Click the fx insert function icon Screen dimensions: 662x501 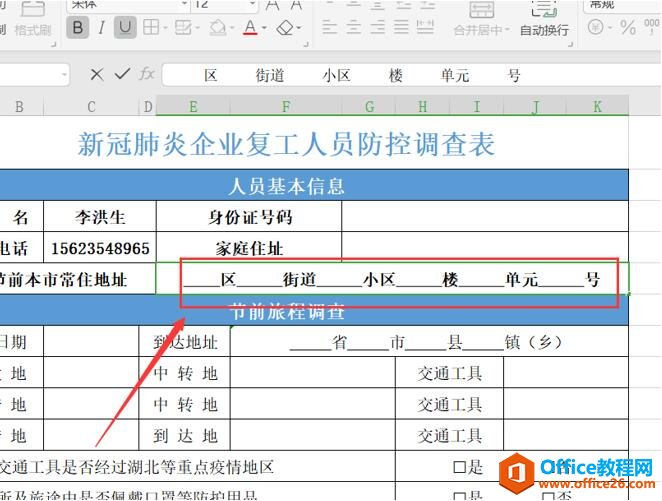(147, 74)
